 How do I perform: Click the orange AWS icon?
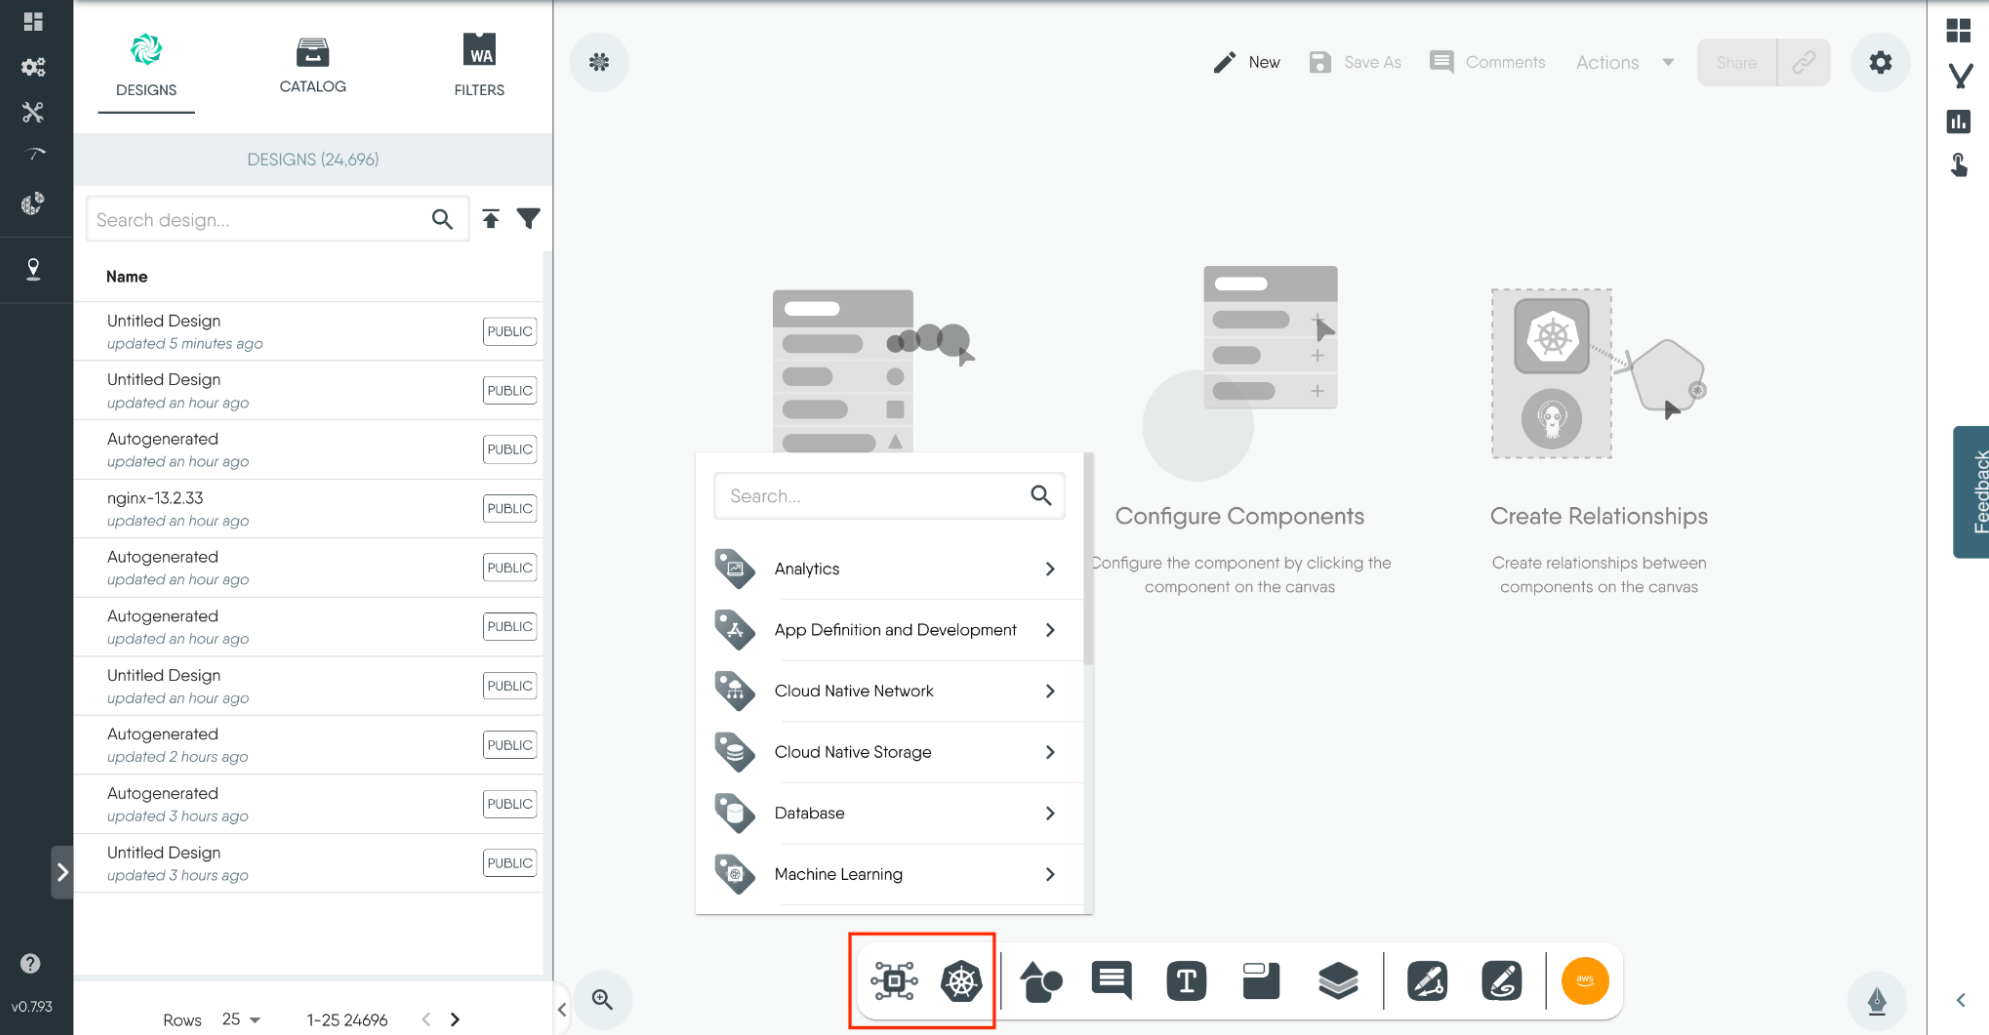click(x=1584, y=981)
